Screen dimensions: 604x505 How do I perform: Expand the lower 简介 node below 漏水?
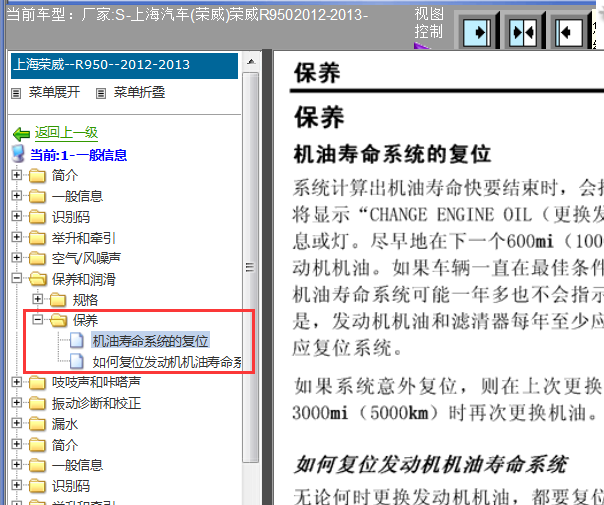[x=17, y=444]
